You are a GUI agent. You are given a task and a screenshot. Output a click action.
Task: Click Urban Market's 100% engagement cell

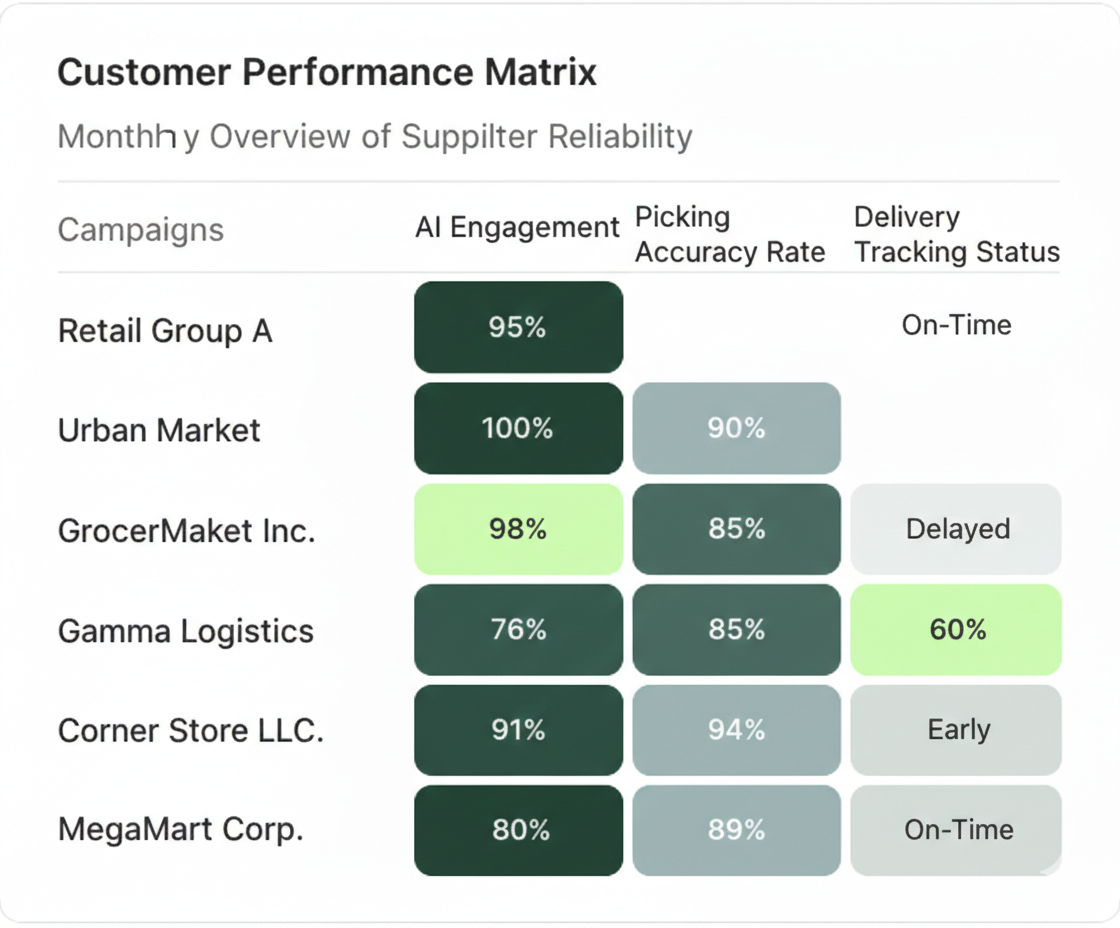pos(518,428)
